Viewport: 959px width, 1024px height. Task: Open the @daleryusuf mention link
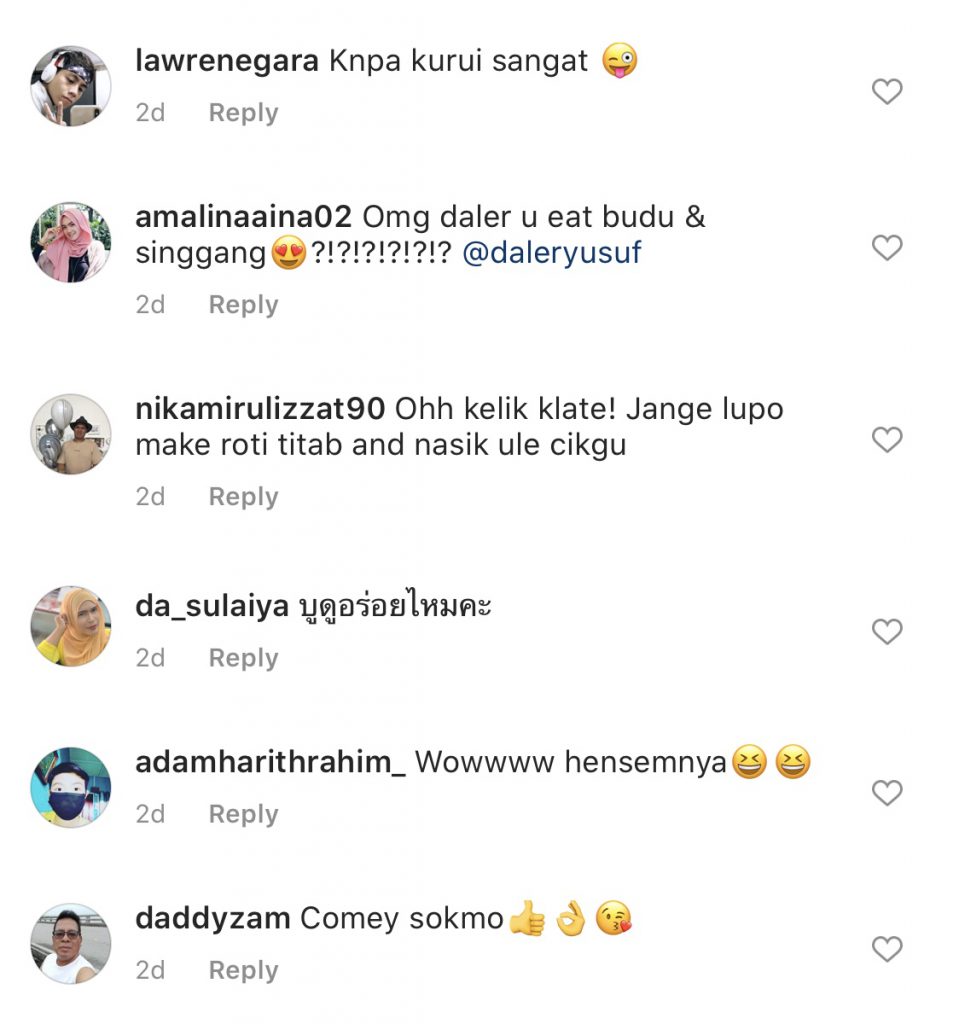(552, 253)
